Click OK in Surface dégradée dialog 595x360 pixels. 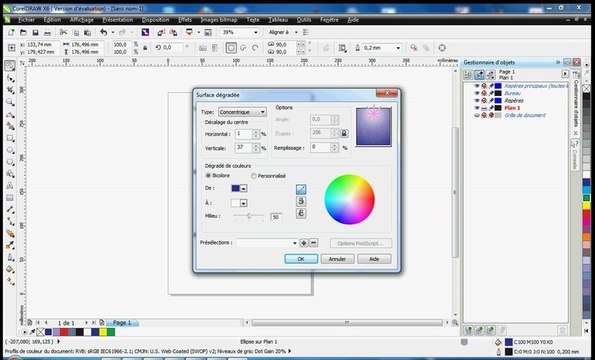pos(301,259)
